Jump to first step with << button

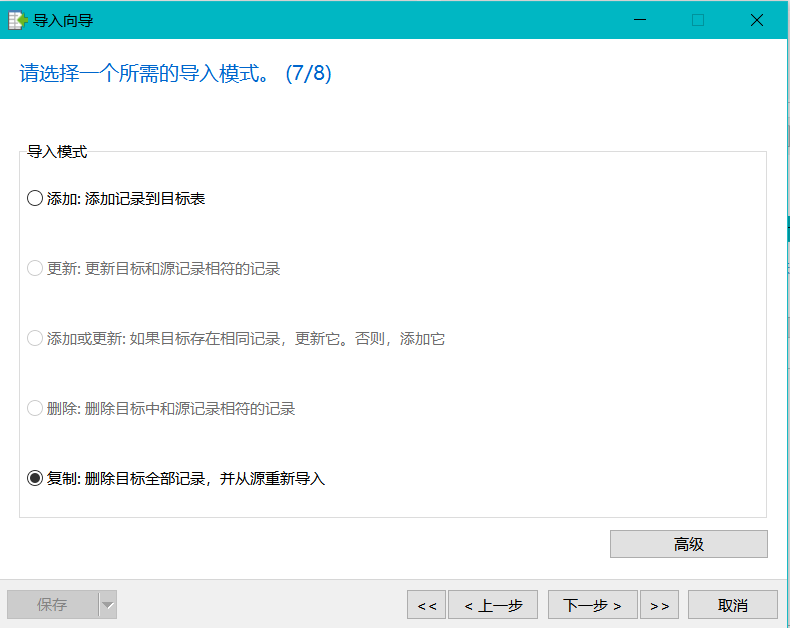(425, 605)
